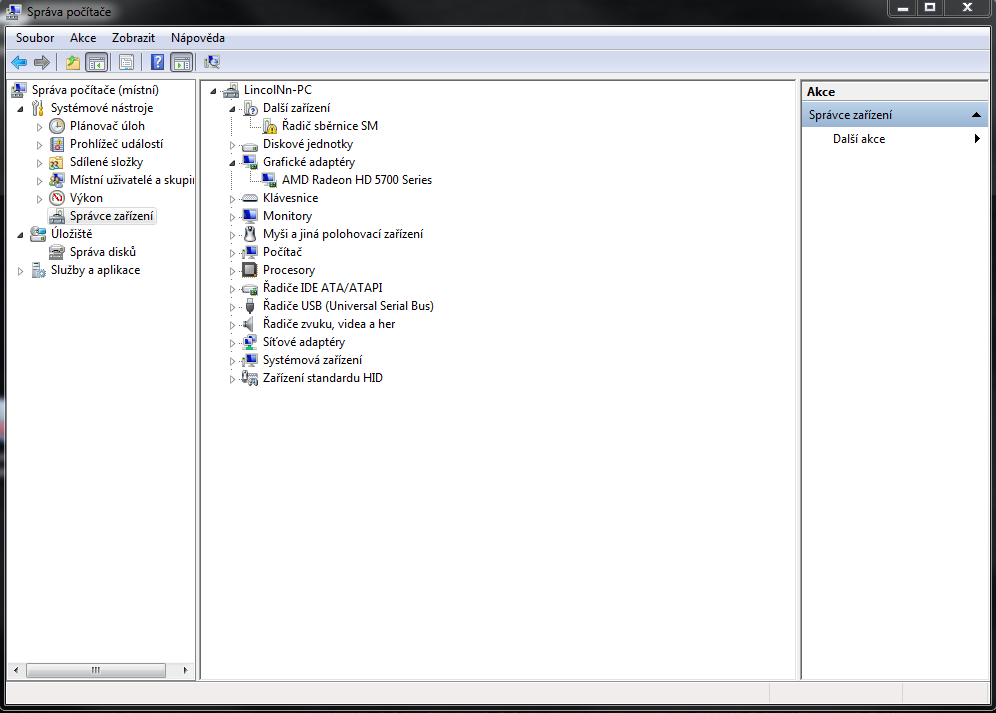Image resolution: width=996 pixels, height=713 pixels.
Task: Expand the Síťové adaptéry category
Action: click(233, 343)
